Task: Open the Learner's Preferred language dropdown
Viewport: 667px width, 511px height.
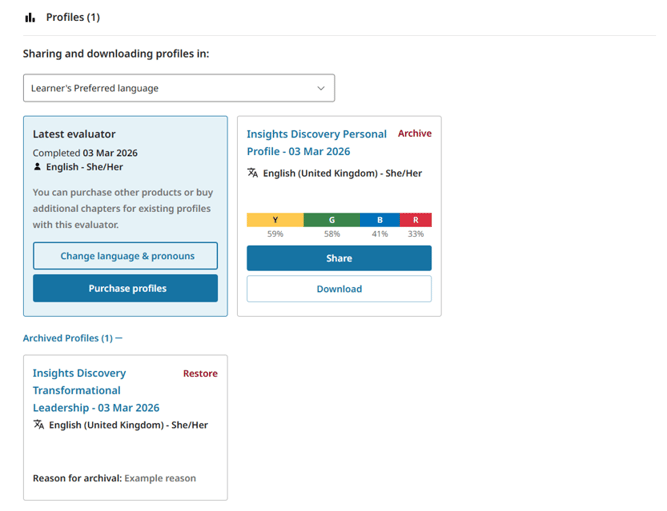Action: pos(179,88)
